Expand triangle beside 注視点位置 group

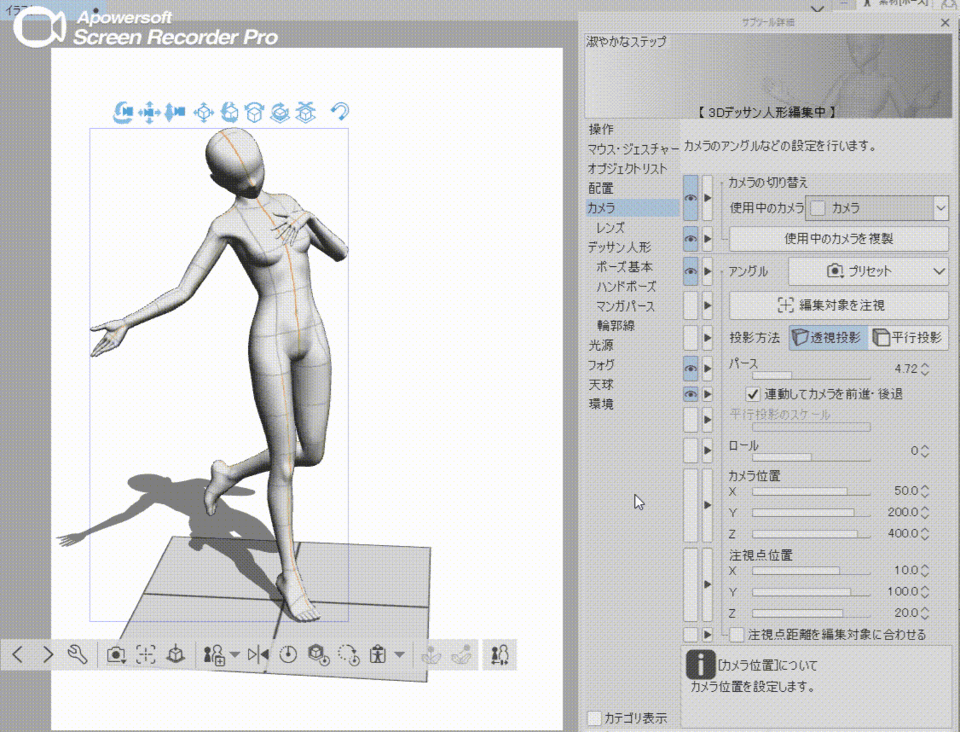[708, 584]
